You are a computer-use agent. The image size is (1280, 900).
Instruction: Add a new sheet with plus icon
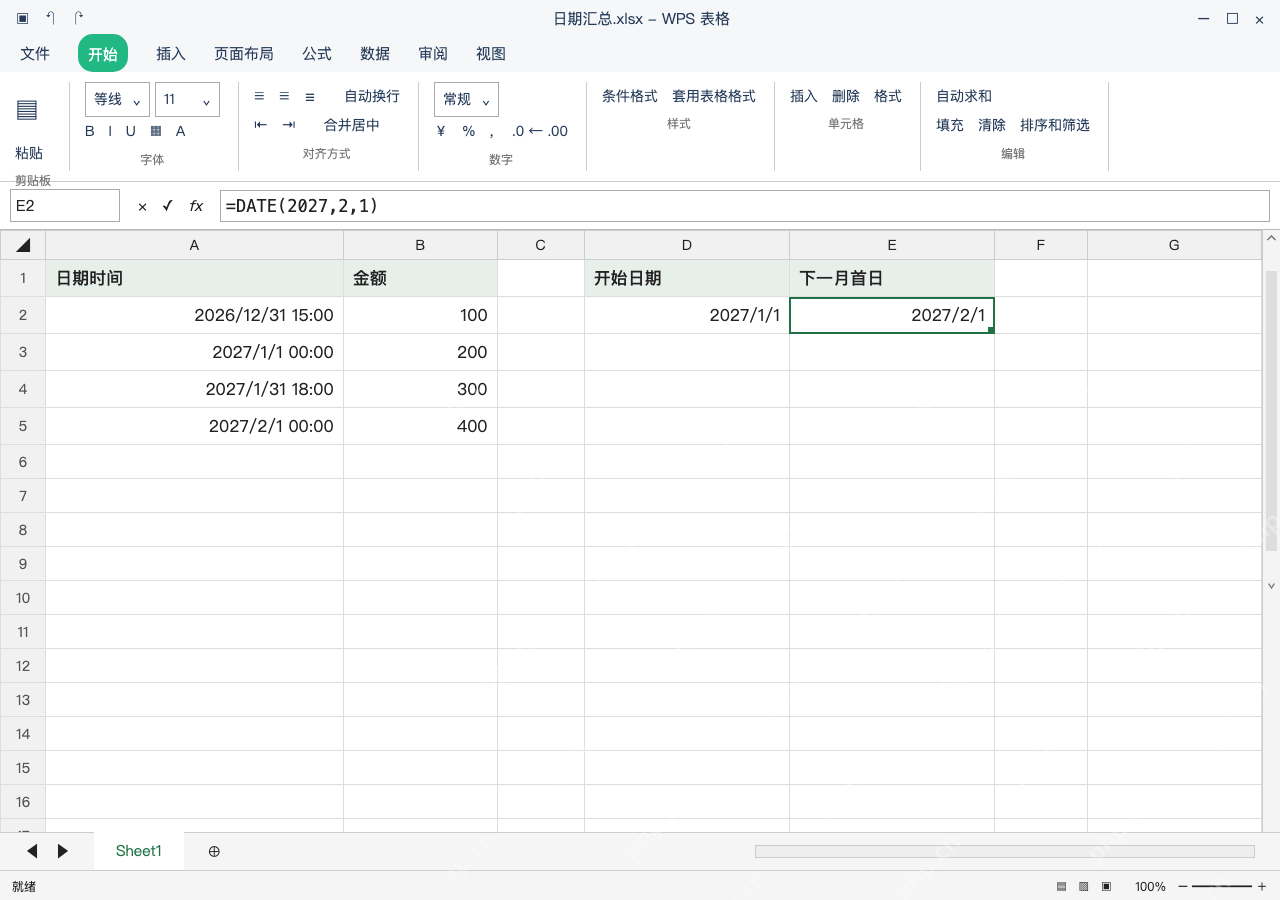214,851
